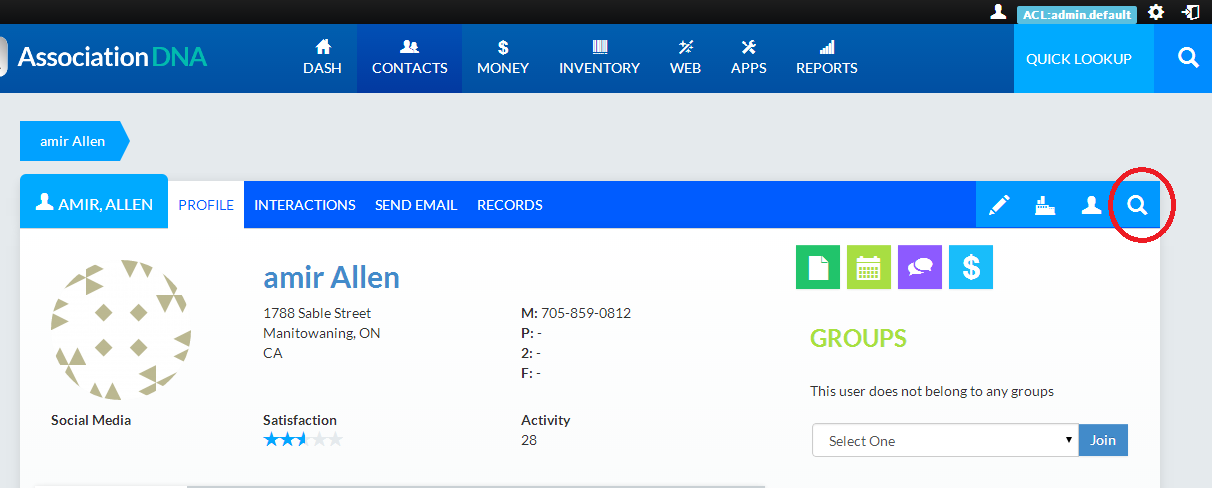Viewport: 1212px width, 488px height.
Task: Go to the Records tab
Action: tap(509, 205)
